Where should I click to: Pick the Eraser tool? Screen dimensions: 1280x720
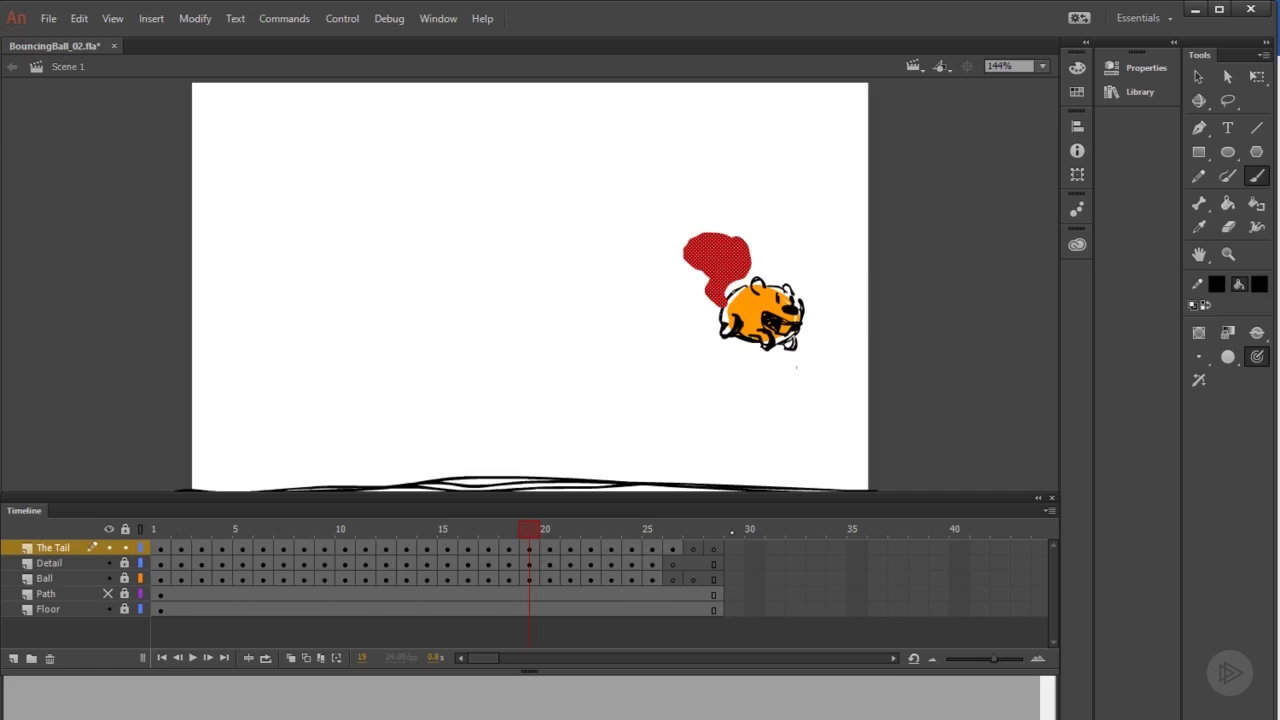click(x=1228, y=227)
